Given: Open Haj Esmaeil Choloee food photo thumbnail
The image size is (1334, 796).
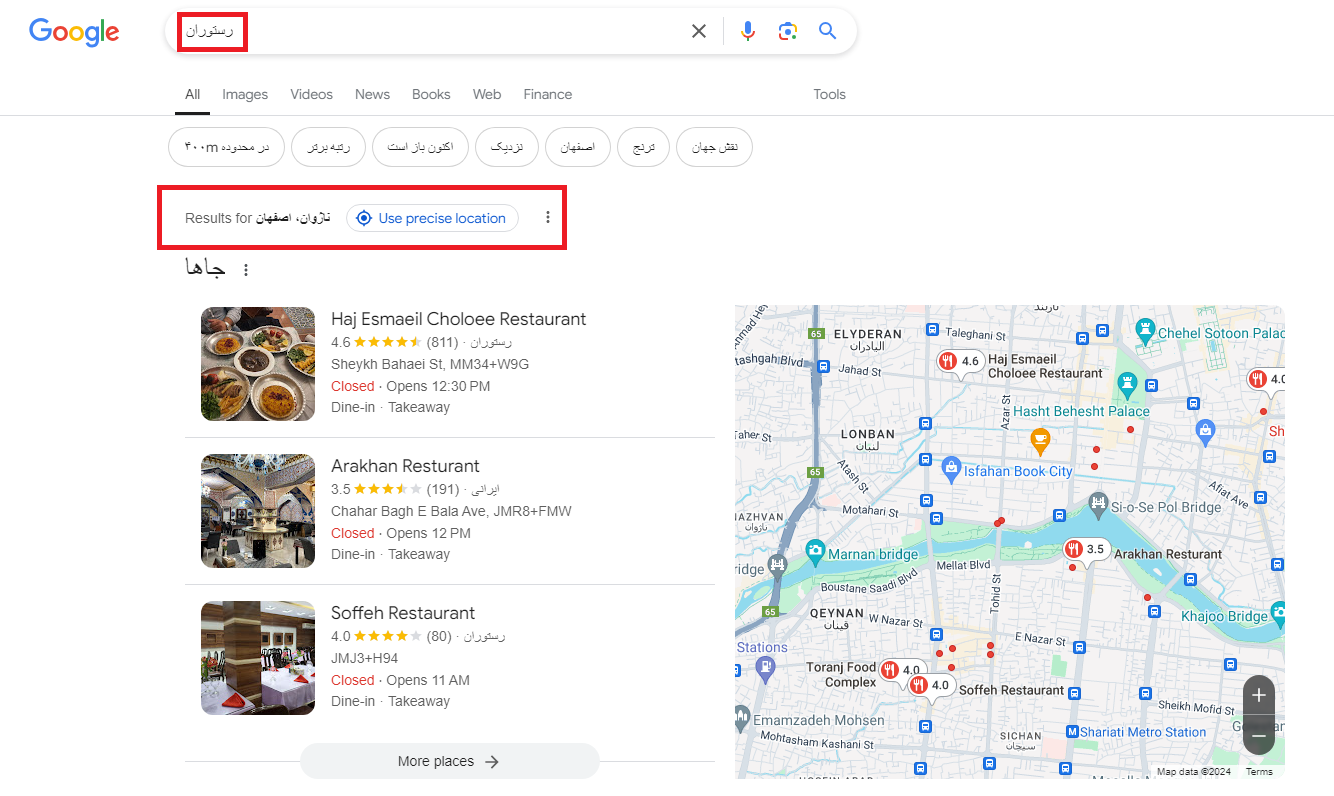Looking at the screenshot, I should coord(258,364).
